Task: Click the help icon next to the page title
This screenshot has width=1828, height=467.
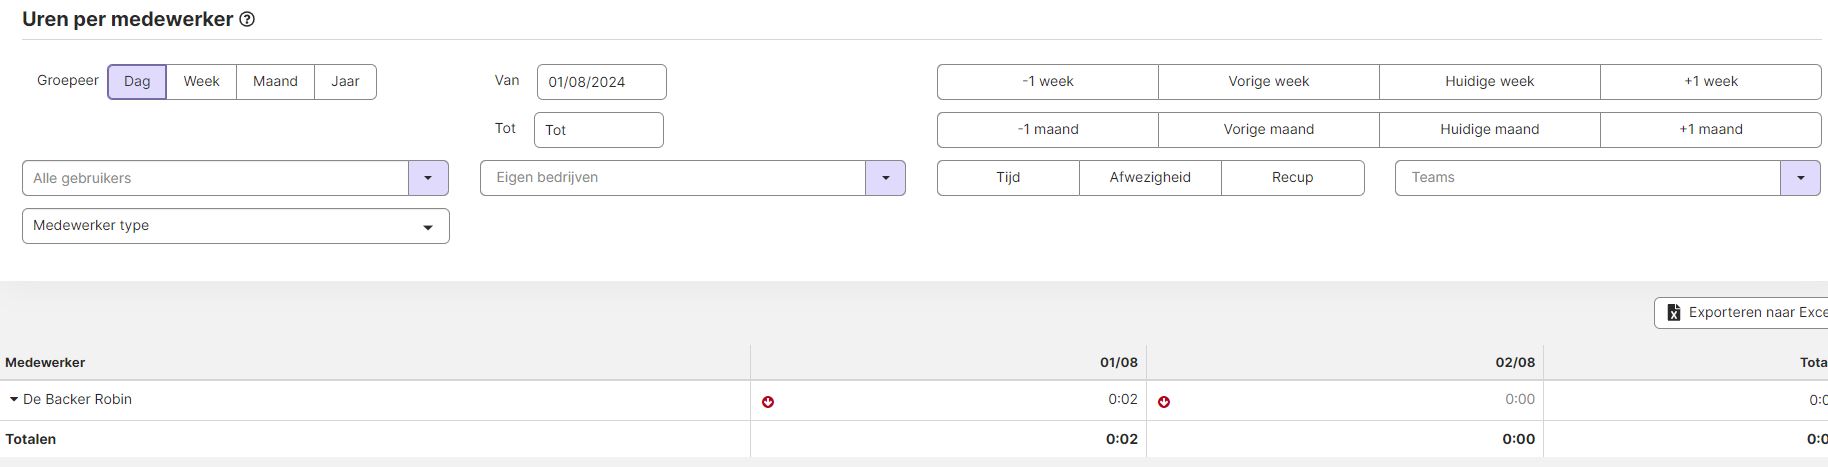Action: 247,19
